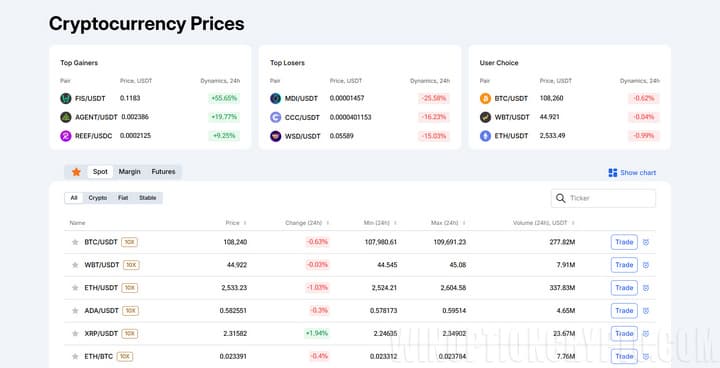Image resolution: width=720 pixels, height=368 pixels.
Task: Click the ADA/USDT pair name in table
Action: pyautogui.click(x=101, y=311)
